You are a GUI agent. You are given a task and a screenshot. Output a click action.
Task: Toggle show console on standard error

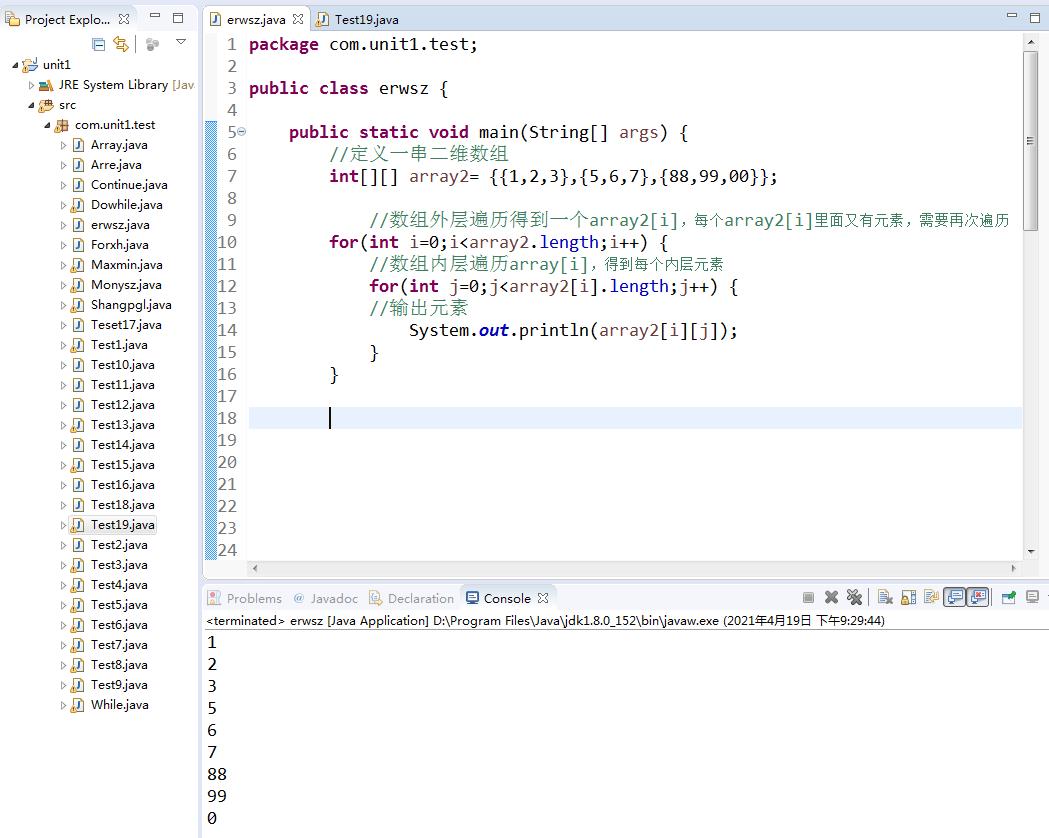(x=978, y=597)
